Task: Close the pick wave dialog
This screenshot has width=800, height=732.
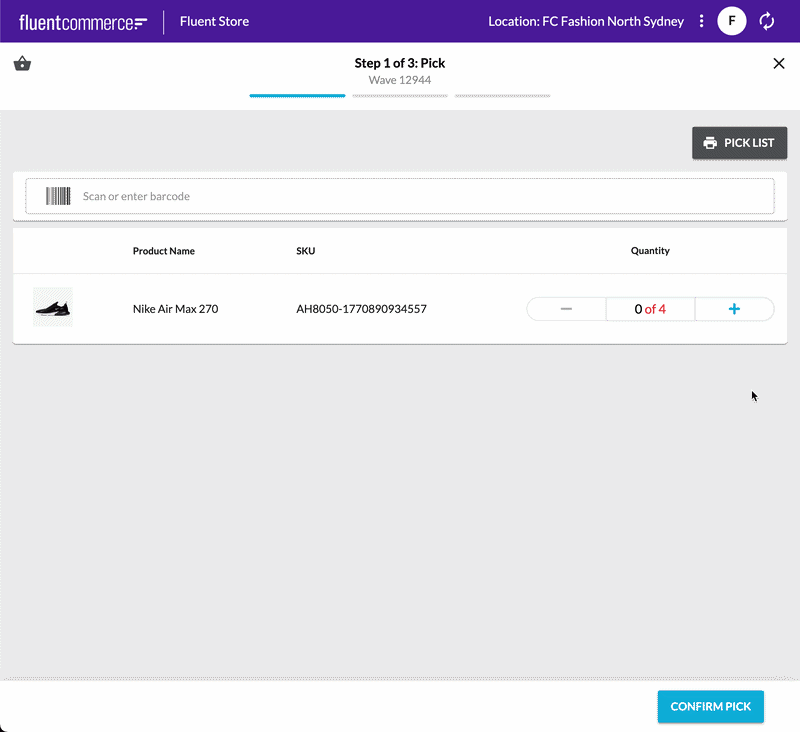Action: (779, 63)
